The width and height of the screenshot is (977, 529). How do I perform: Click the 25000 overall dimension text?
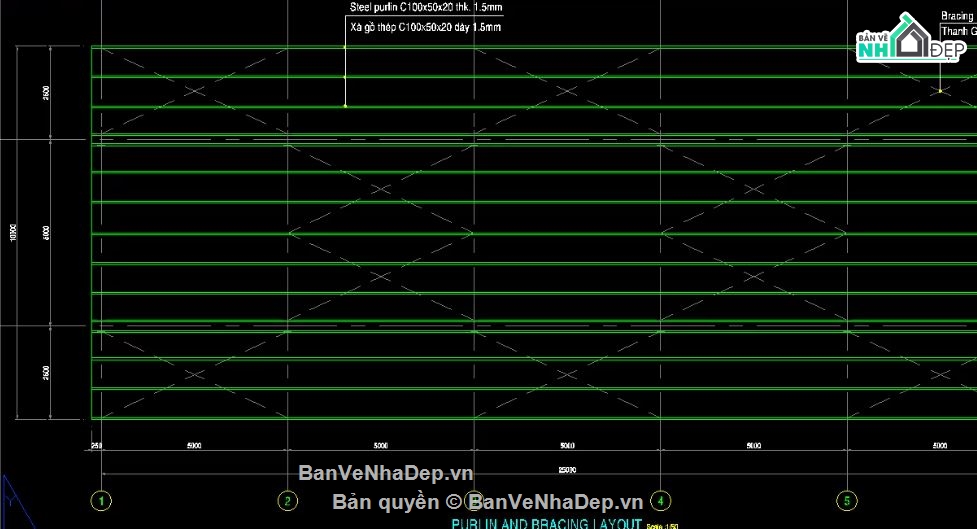coord(567,469)
